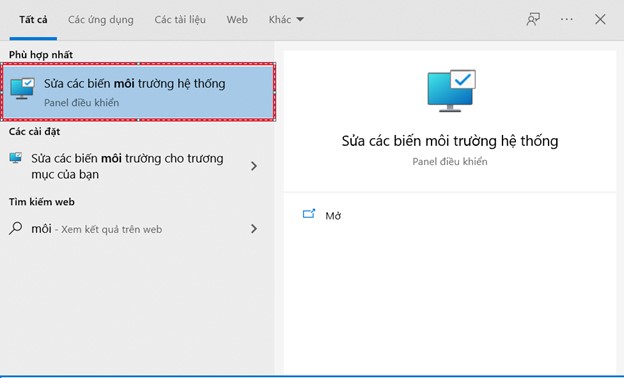Image resolution: width=624 pixels, height=378 pixels.
Task: Click preview title Sửa các biến môi trường hệ thống
Action: pos(450,141)
